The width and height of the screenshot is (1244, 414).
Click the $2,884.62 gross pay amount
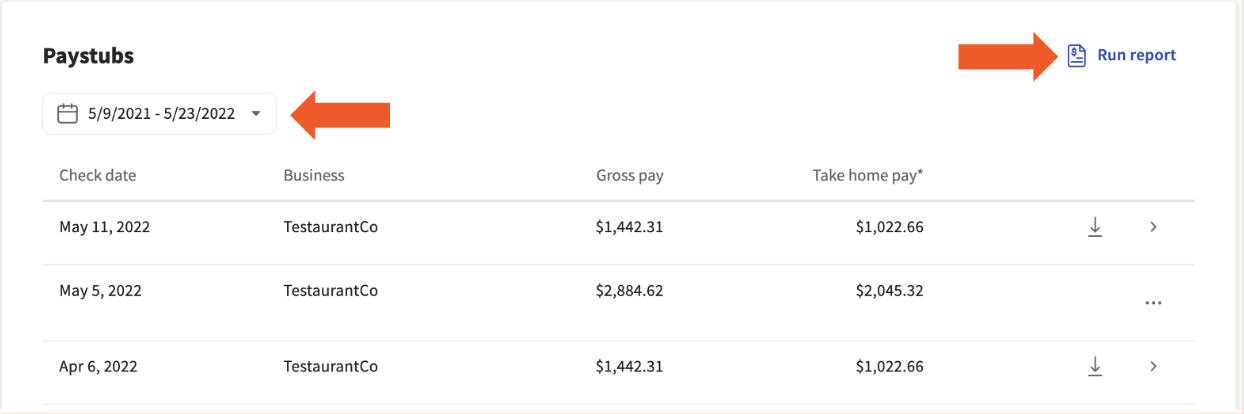tap(630, 291)
